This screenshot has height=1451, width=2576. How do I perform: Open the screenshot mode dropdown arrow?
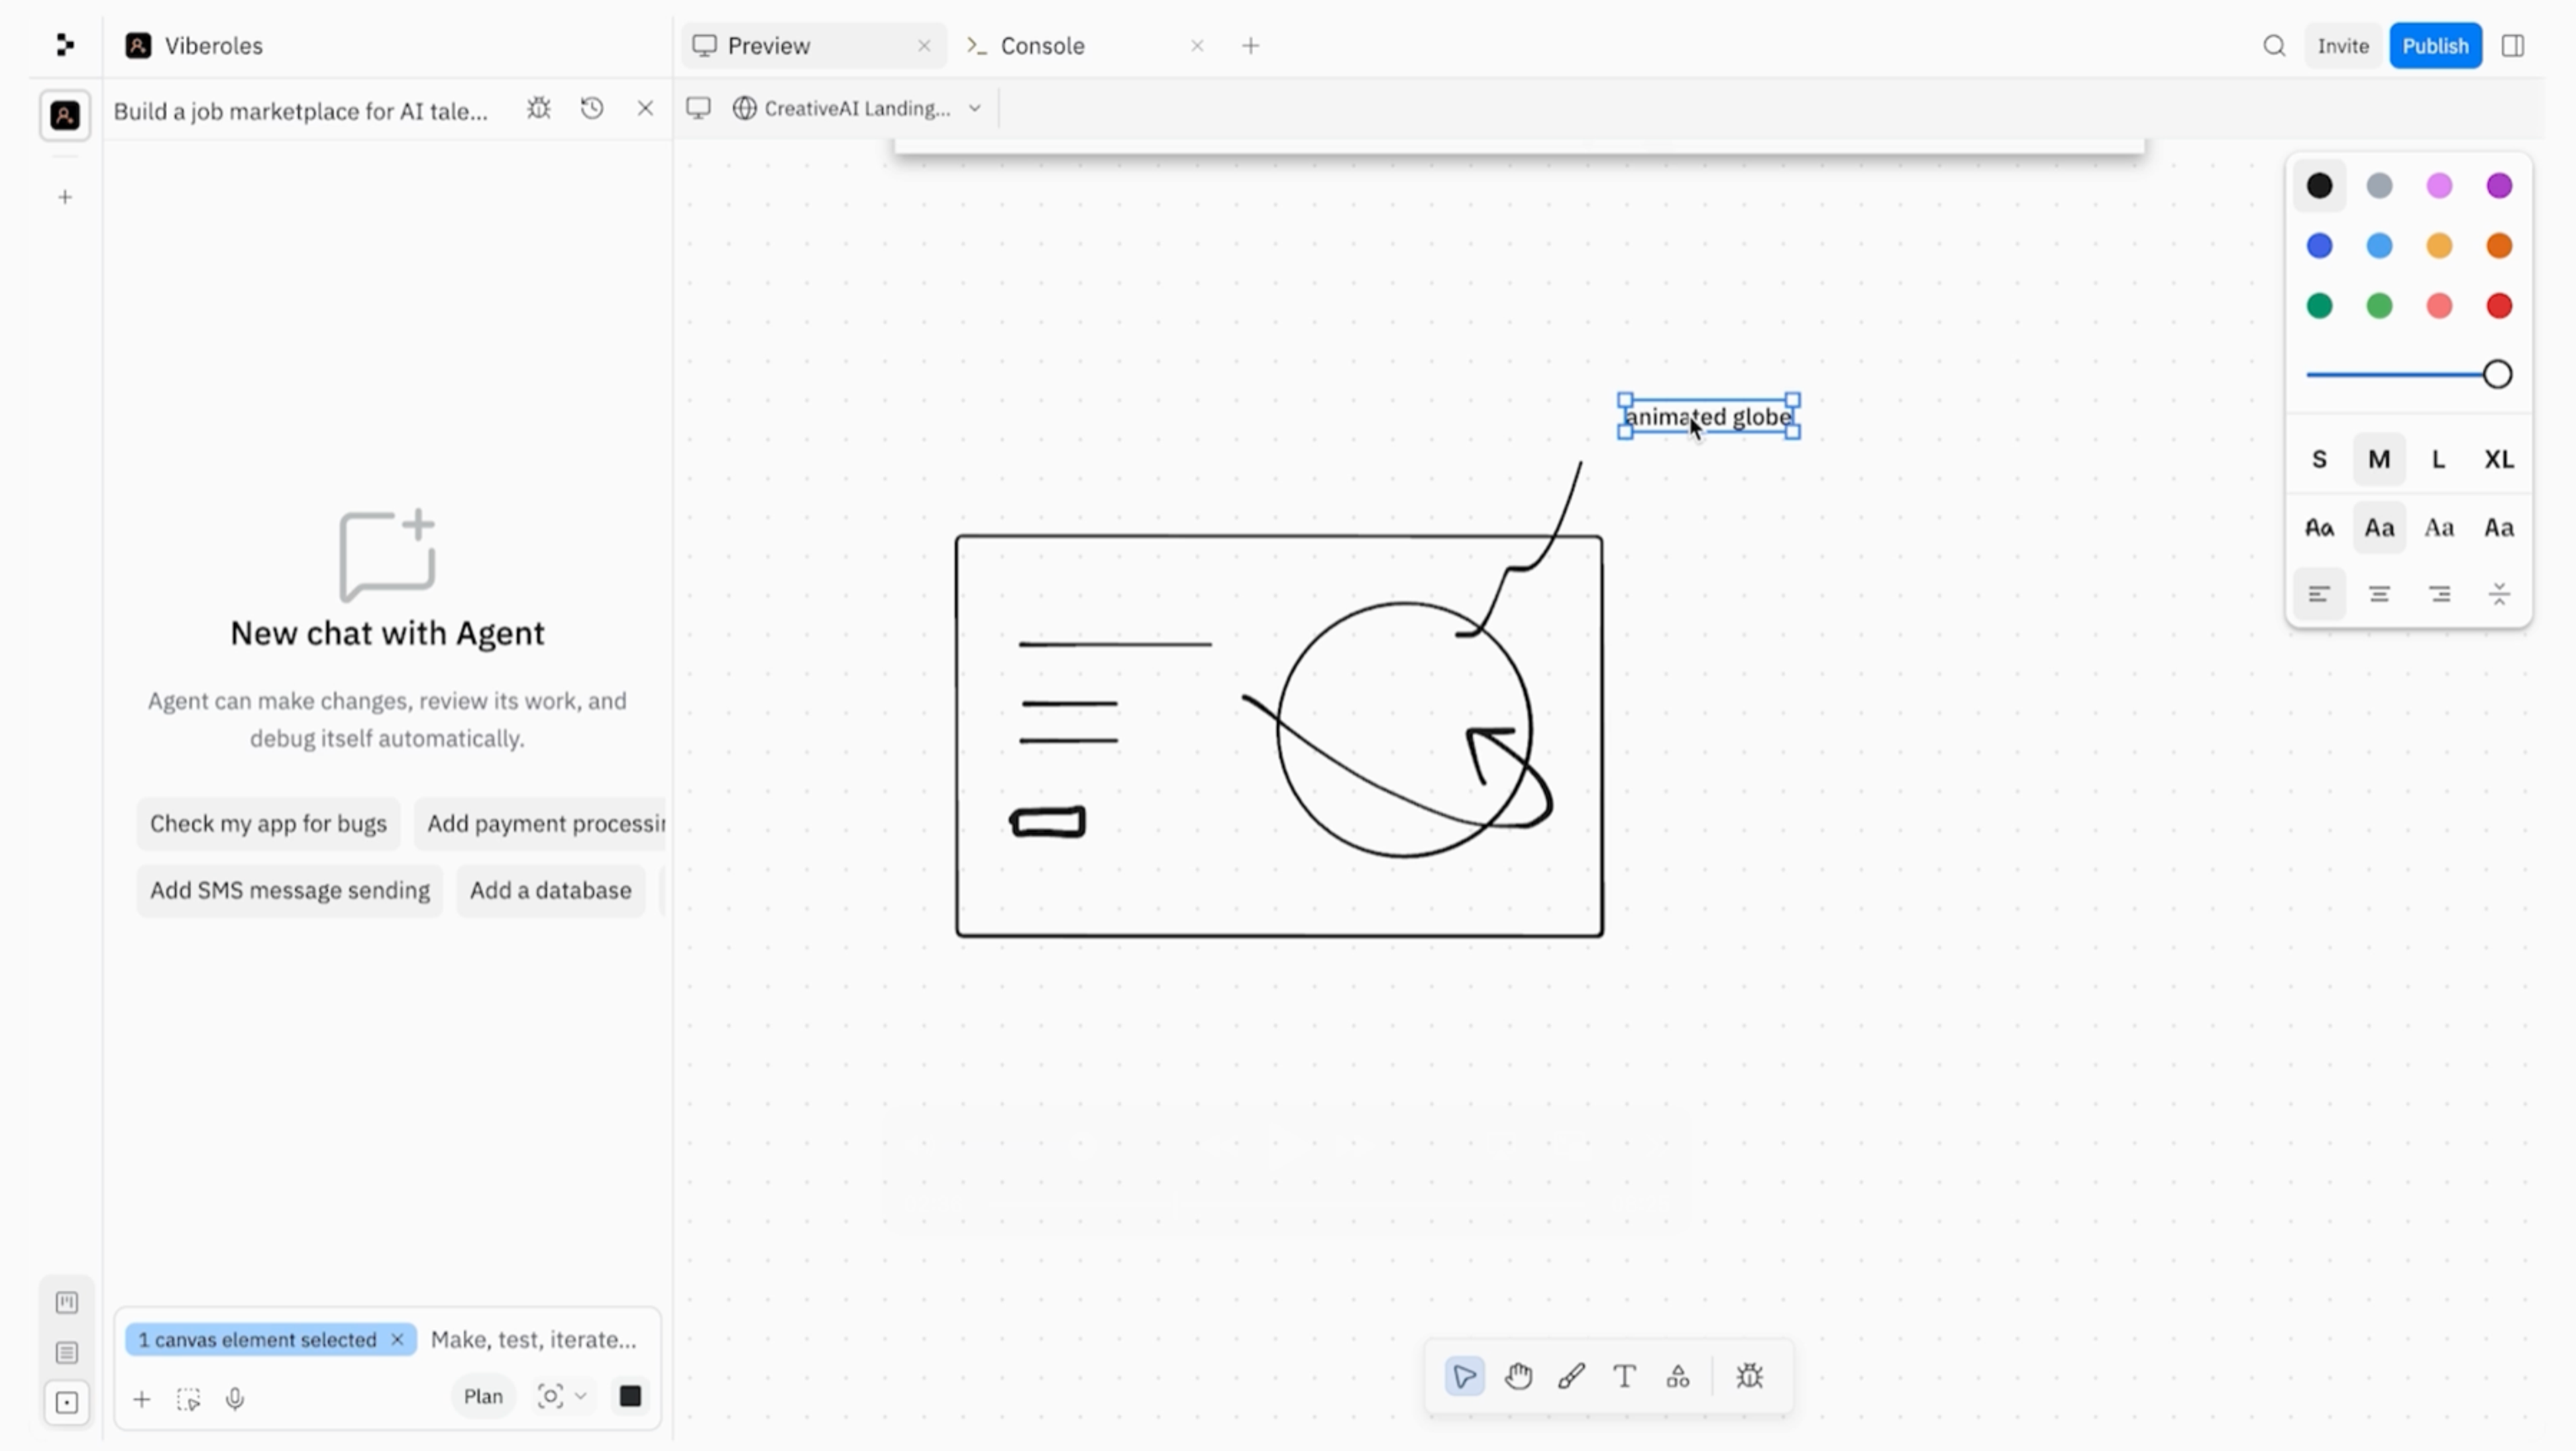click(x=580, y=1396)
